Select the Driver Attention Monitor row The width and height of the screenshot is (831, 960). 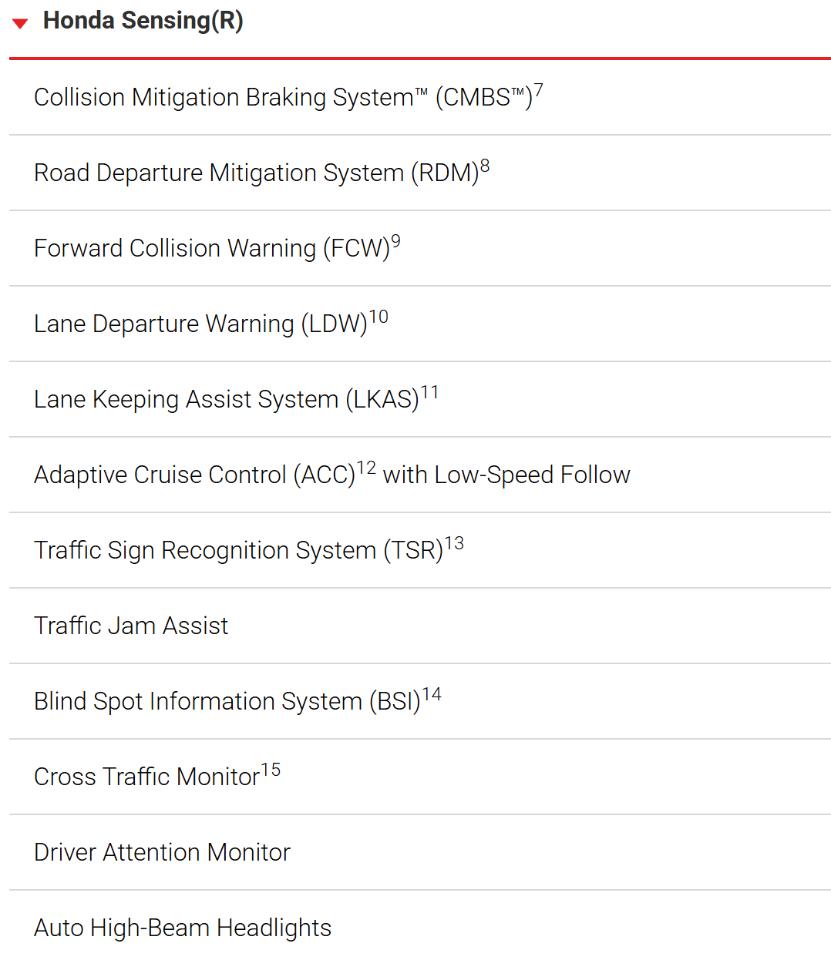point(420,852)
